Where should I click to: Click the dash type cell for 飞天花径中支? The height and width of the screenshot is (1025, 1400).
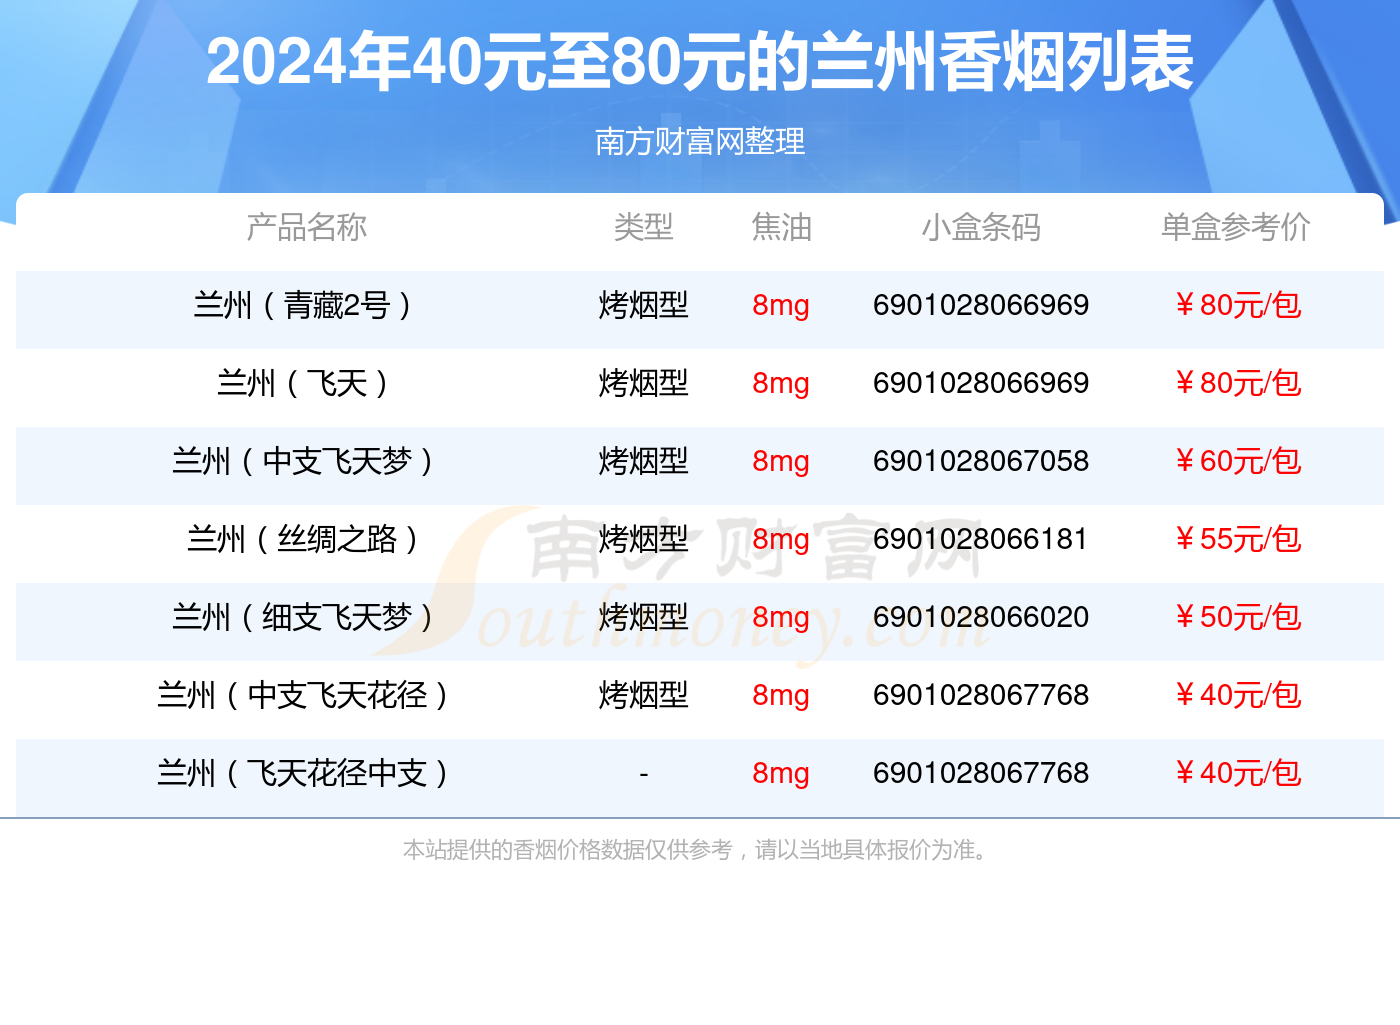tap(644, 773)
